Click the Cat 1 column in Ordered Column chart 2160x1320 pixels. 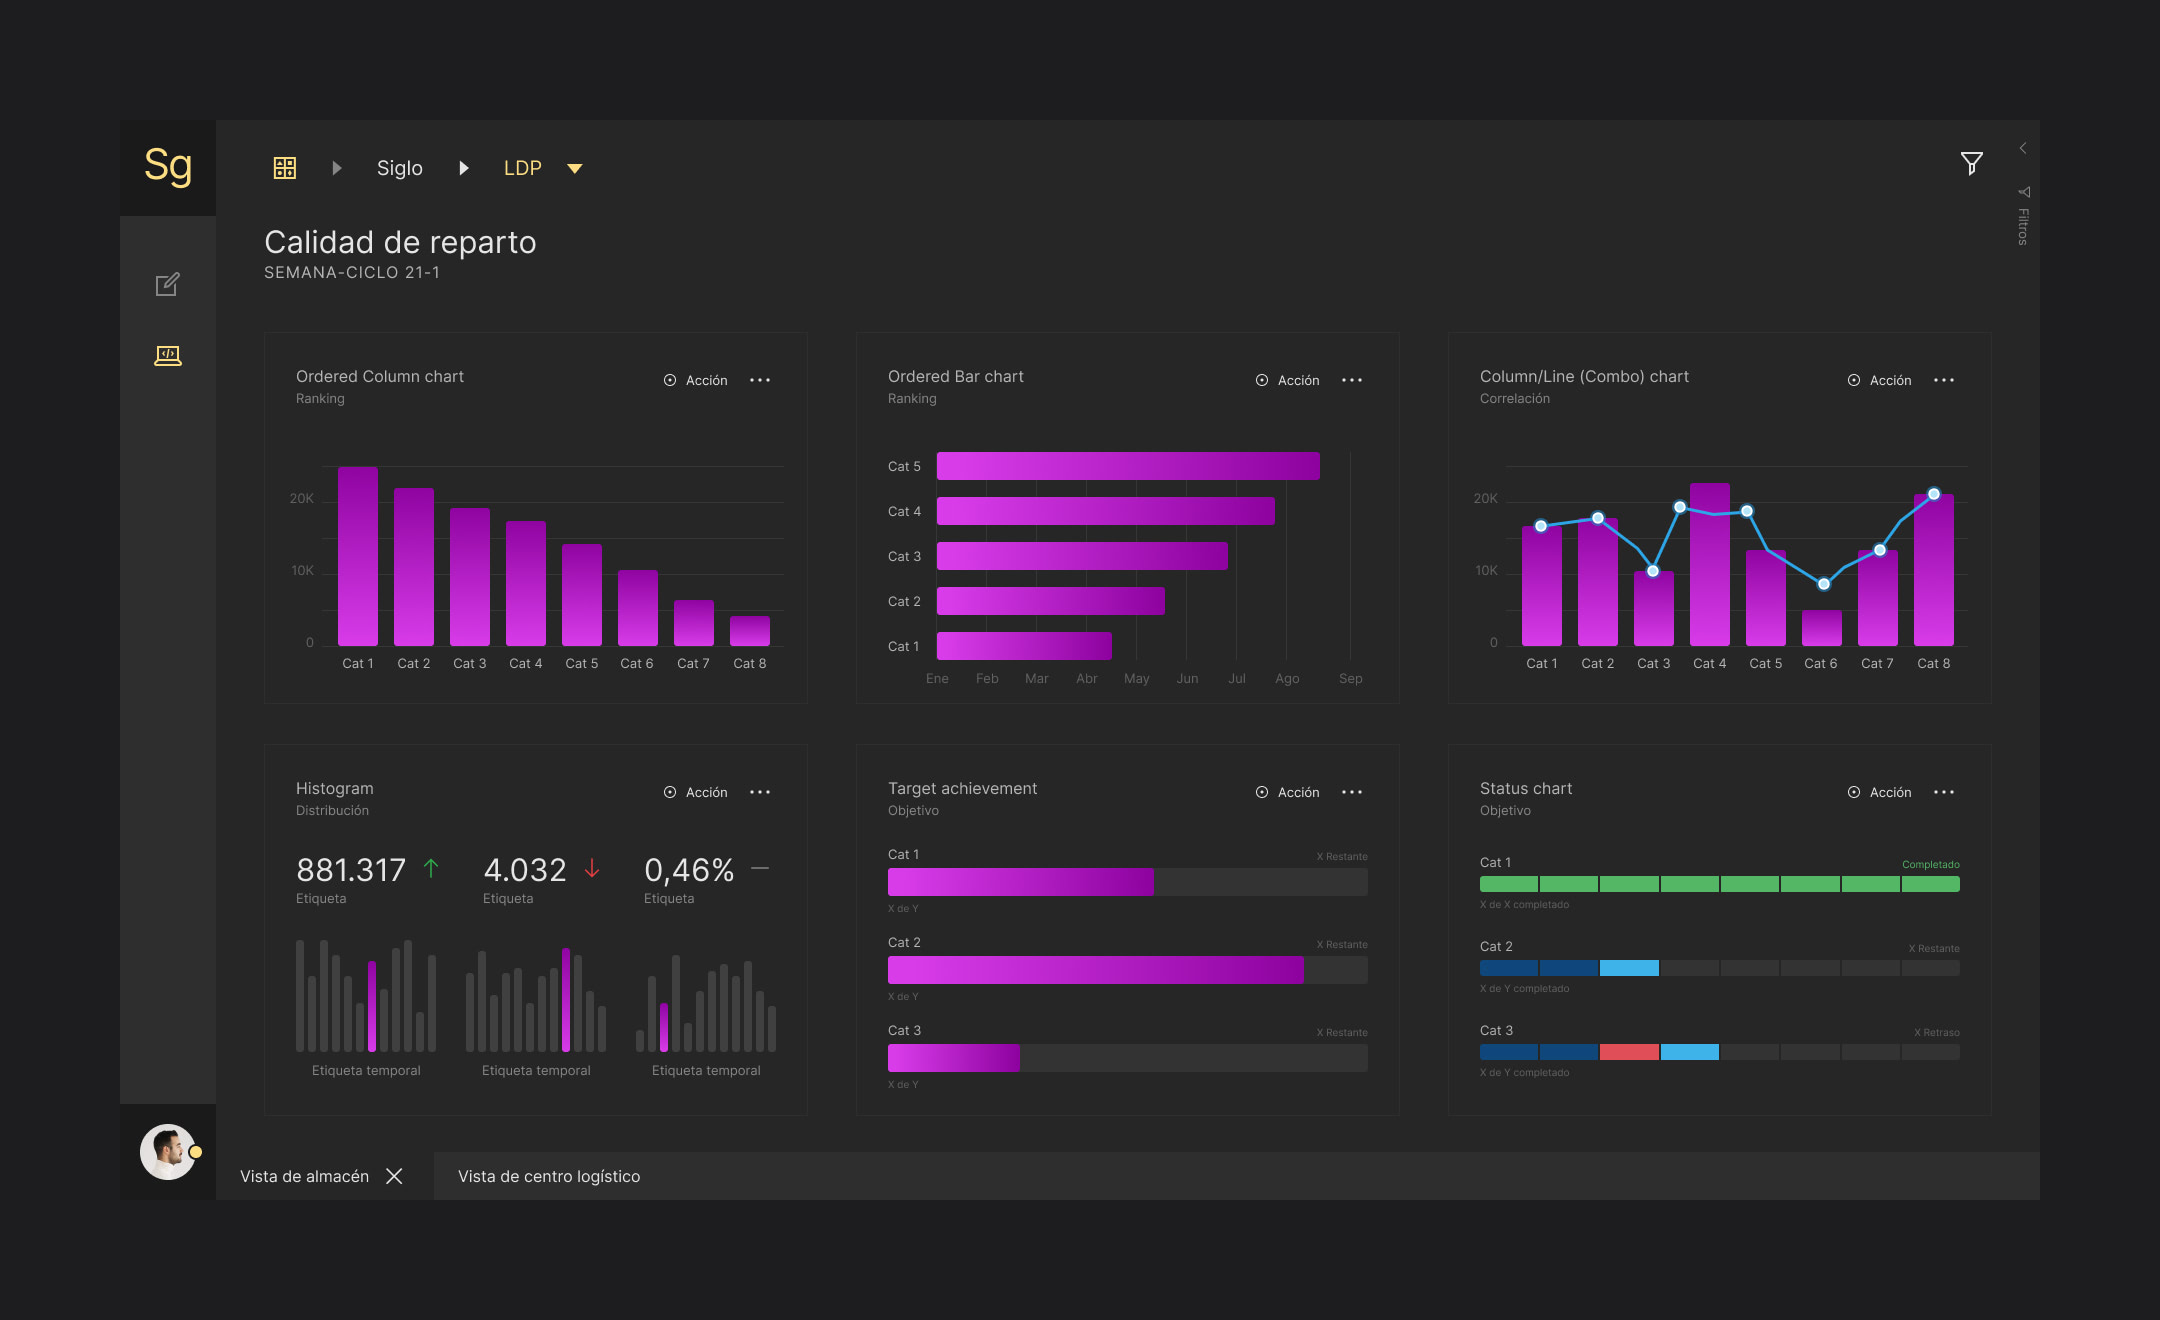click(x=358, y=556)
